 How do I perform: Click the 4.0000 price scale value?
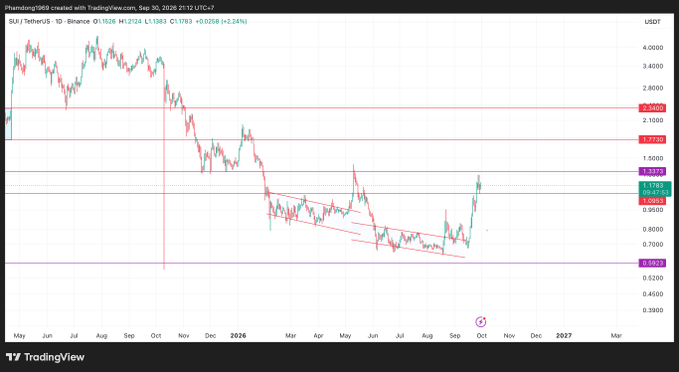[x=653, y=48]
